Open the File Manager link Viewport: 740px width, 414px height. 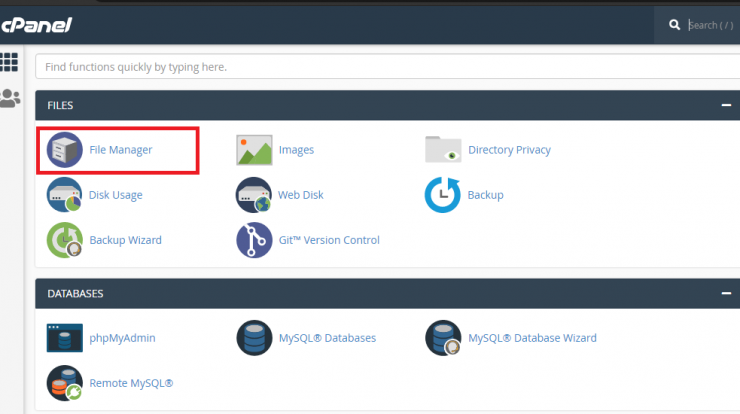pos(121,150)
